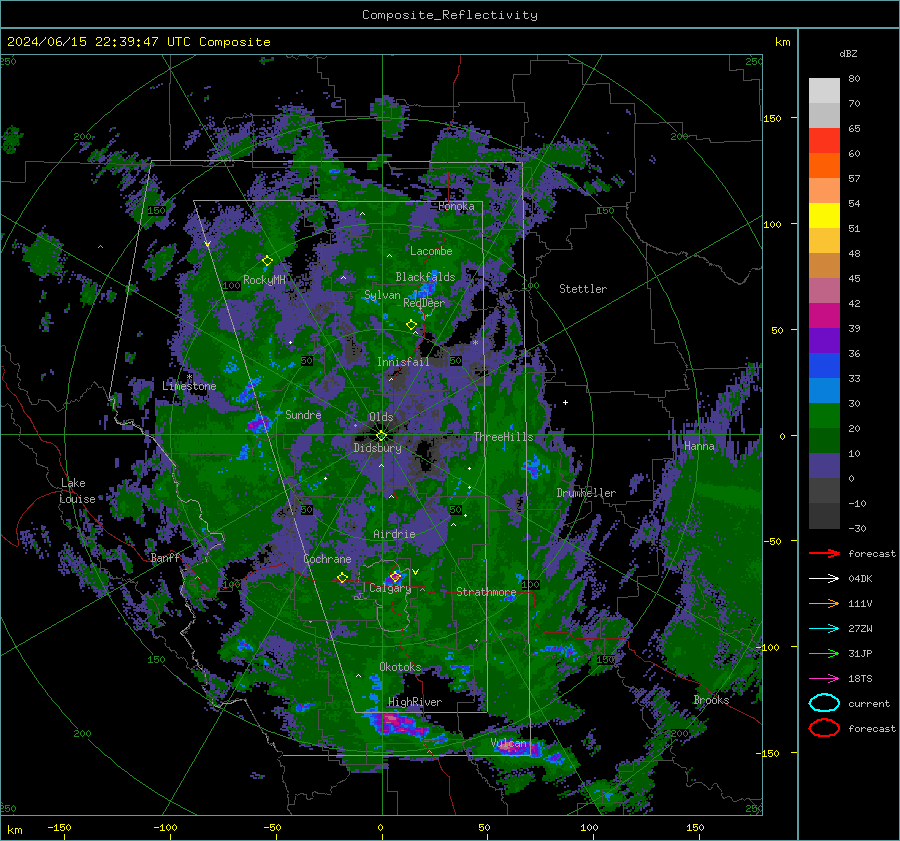Viewport: 900px width, 841px height.
Task: Click the dBZ legend heading
Action: point(848,54)
